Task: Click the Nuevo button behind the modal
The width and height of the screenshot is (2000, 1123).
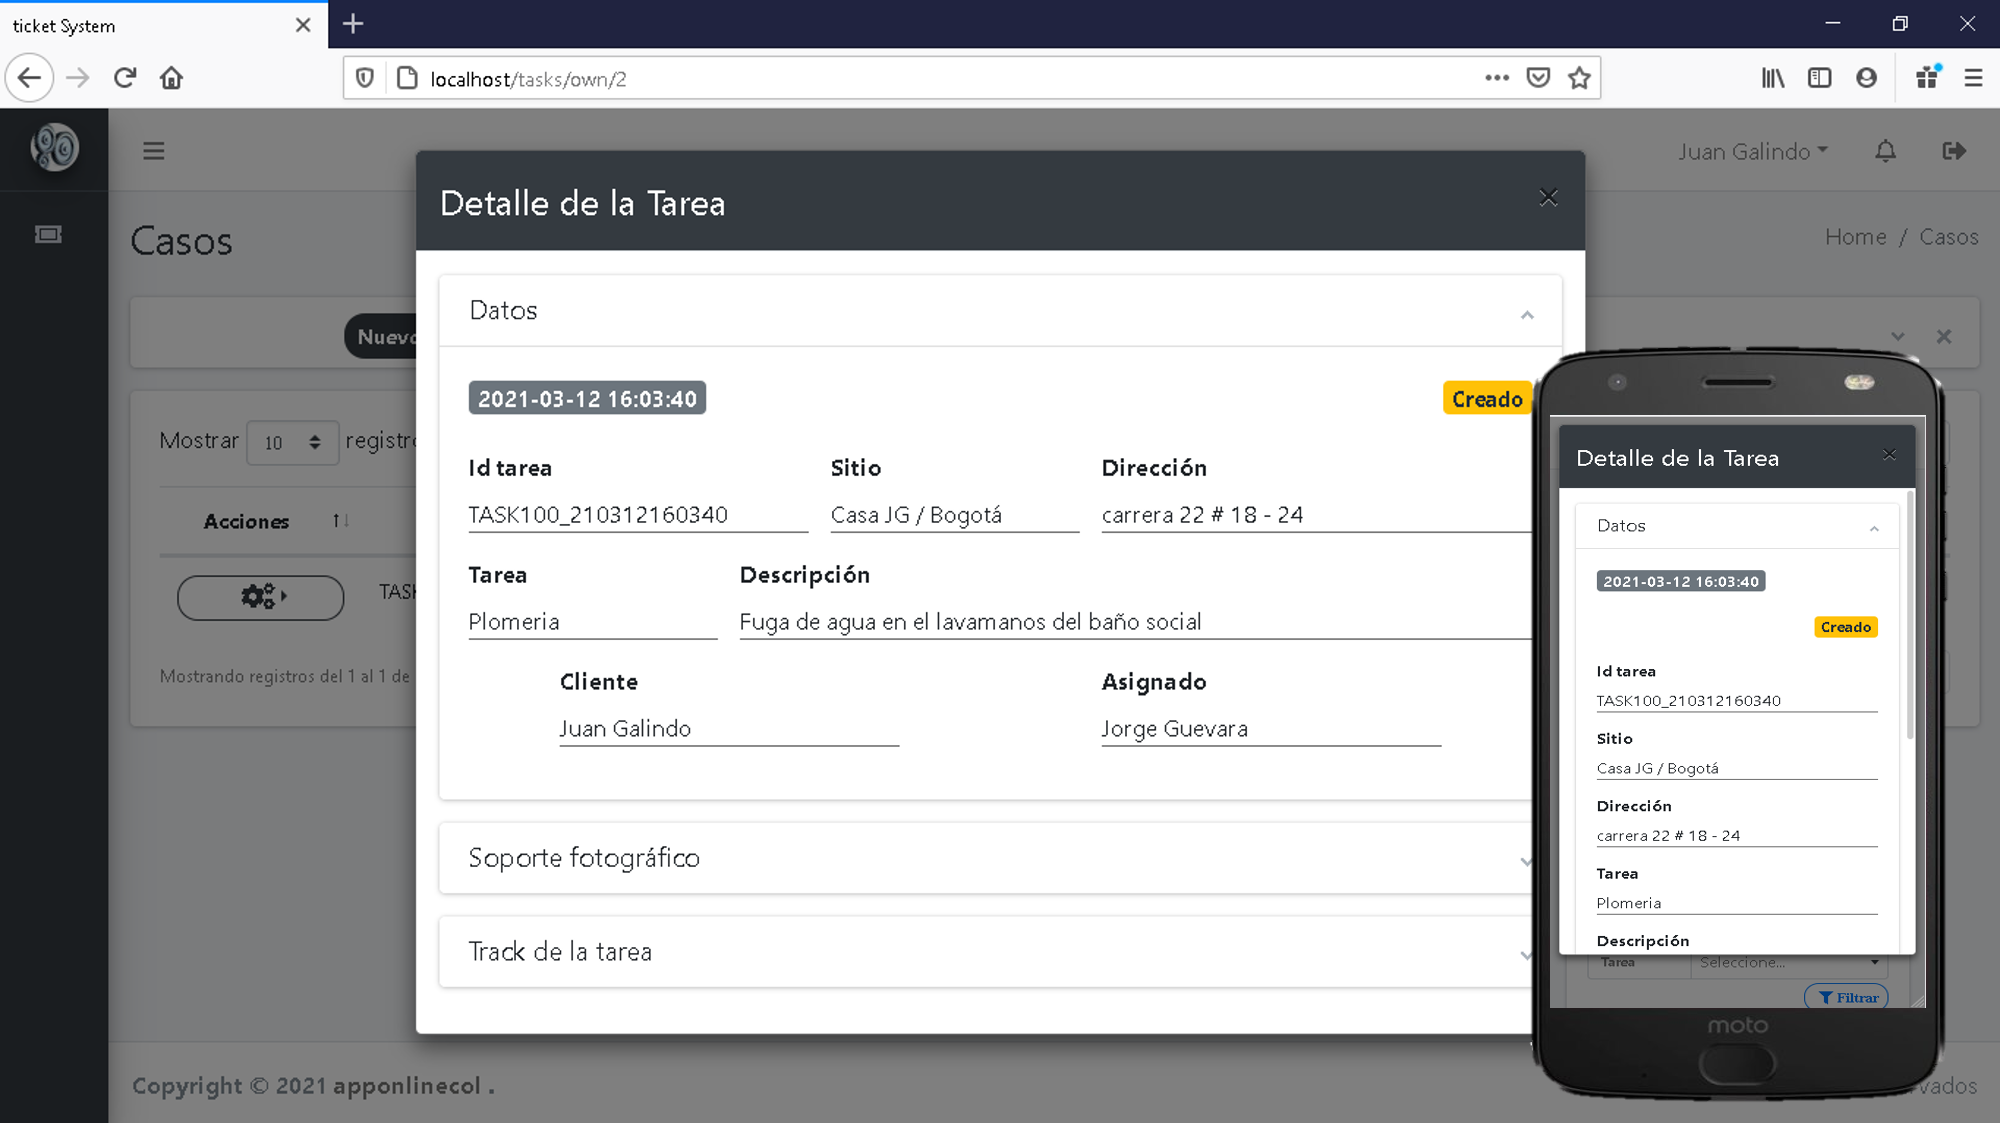Action: coord(382,337)
